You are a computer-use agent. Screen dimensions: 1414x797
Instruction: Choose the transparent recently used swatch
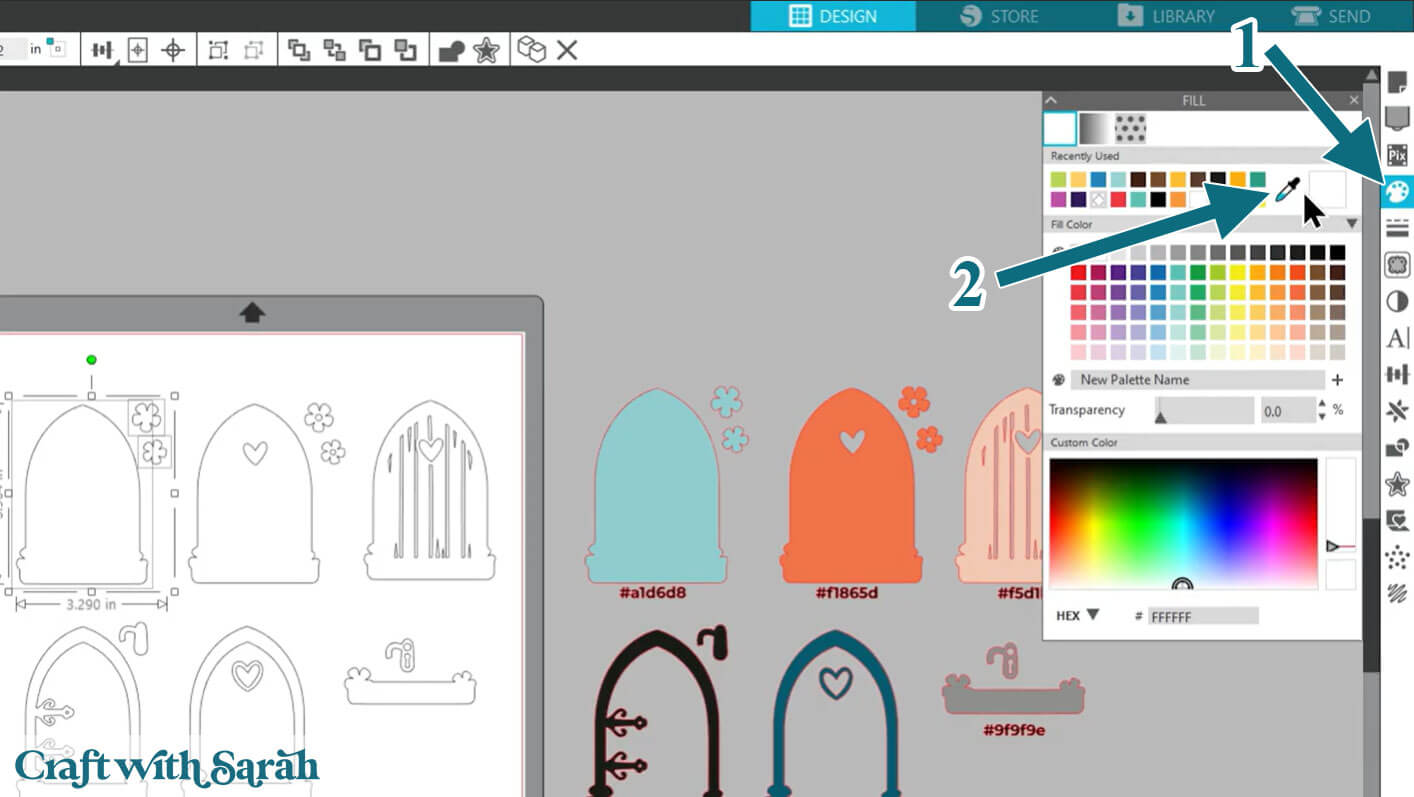point(1099,199)
